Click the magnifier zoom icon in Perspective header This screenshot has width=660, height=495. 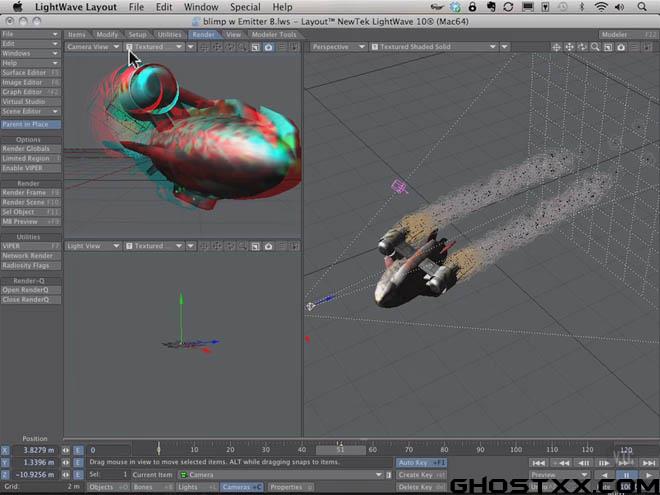point(595,47)
